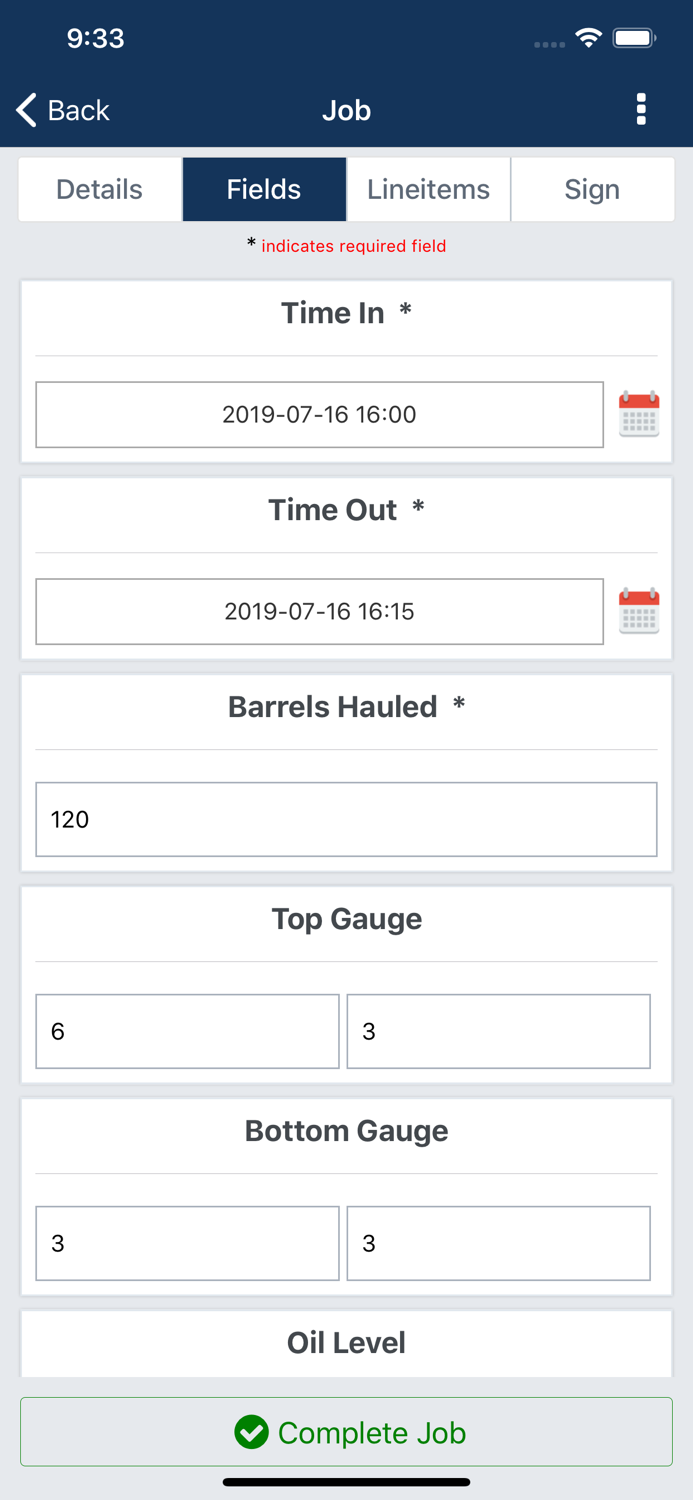Image resolution: width=693 pixels, height=1500 pixels.
Task: Open the Lineitems tab
Action: pyautogui.click(x=428, y=189)
